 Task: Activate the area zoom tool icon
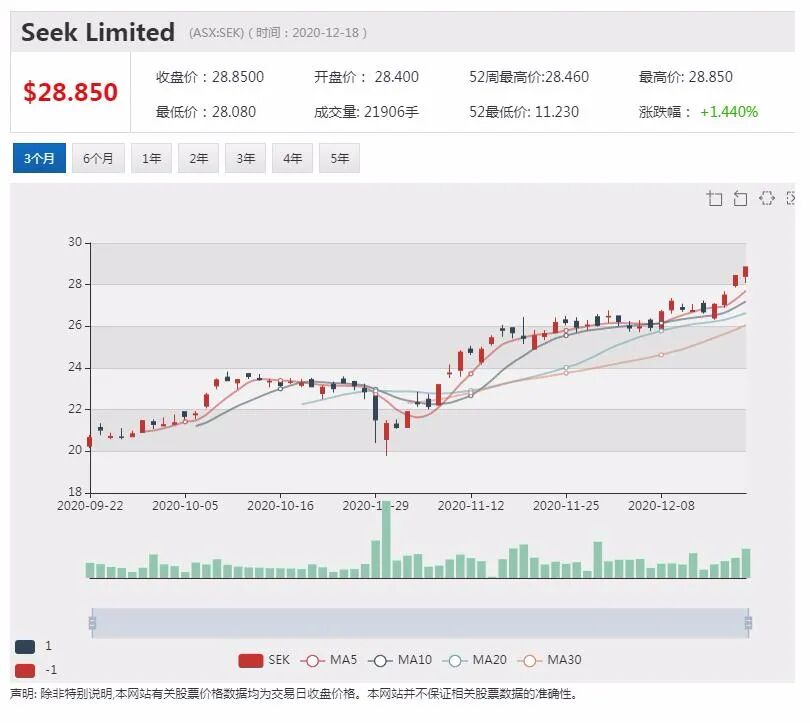[x=714, y=198]
